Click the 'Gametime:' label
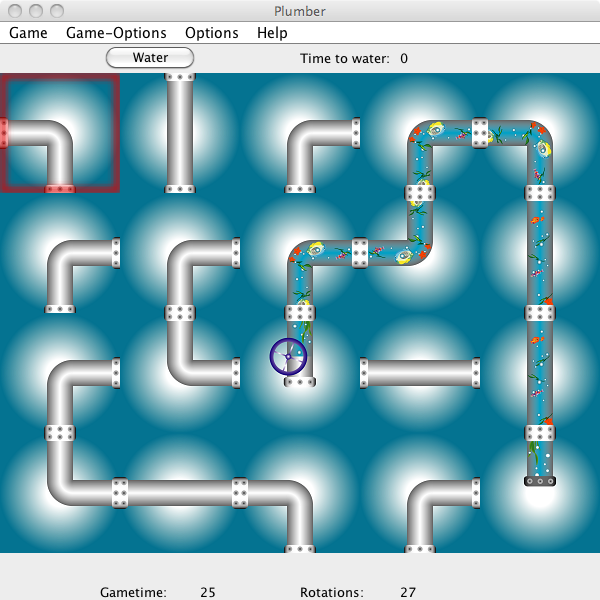 [134, 592]
